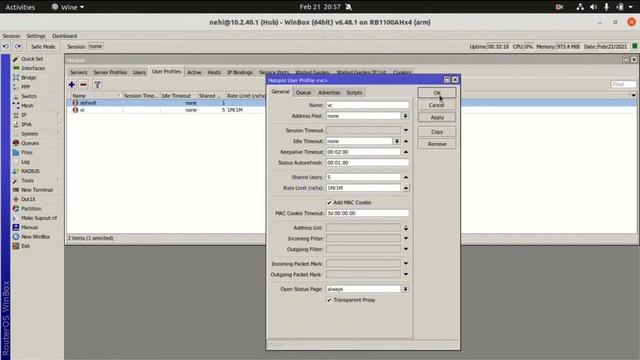640x360 pixels.
Task: Open Ubuntu Activities overview
Action: 20,7
